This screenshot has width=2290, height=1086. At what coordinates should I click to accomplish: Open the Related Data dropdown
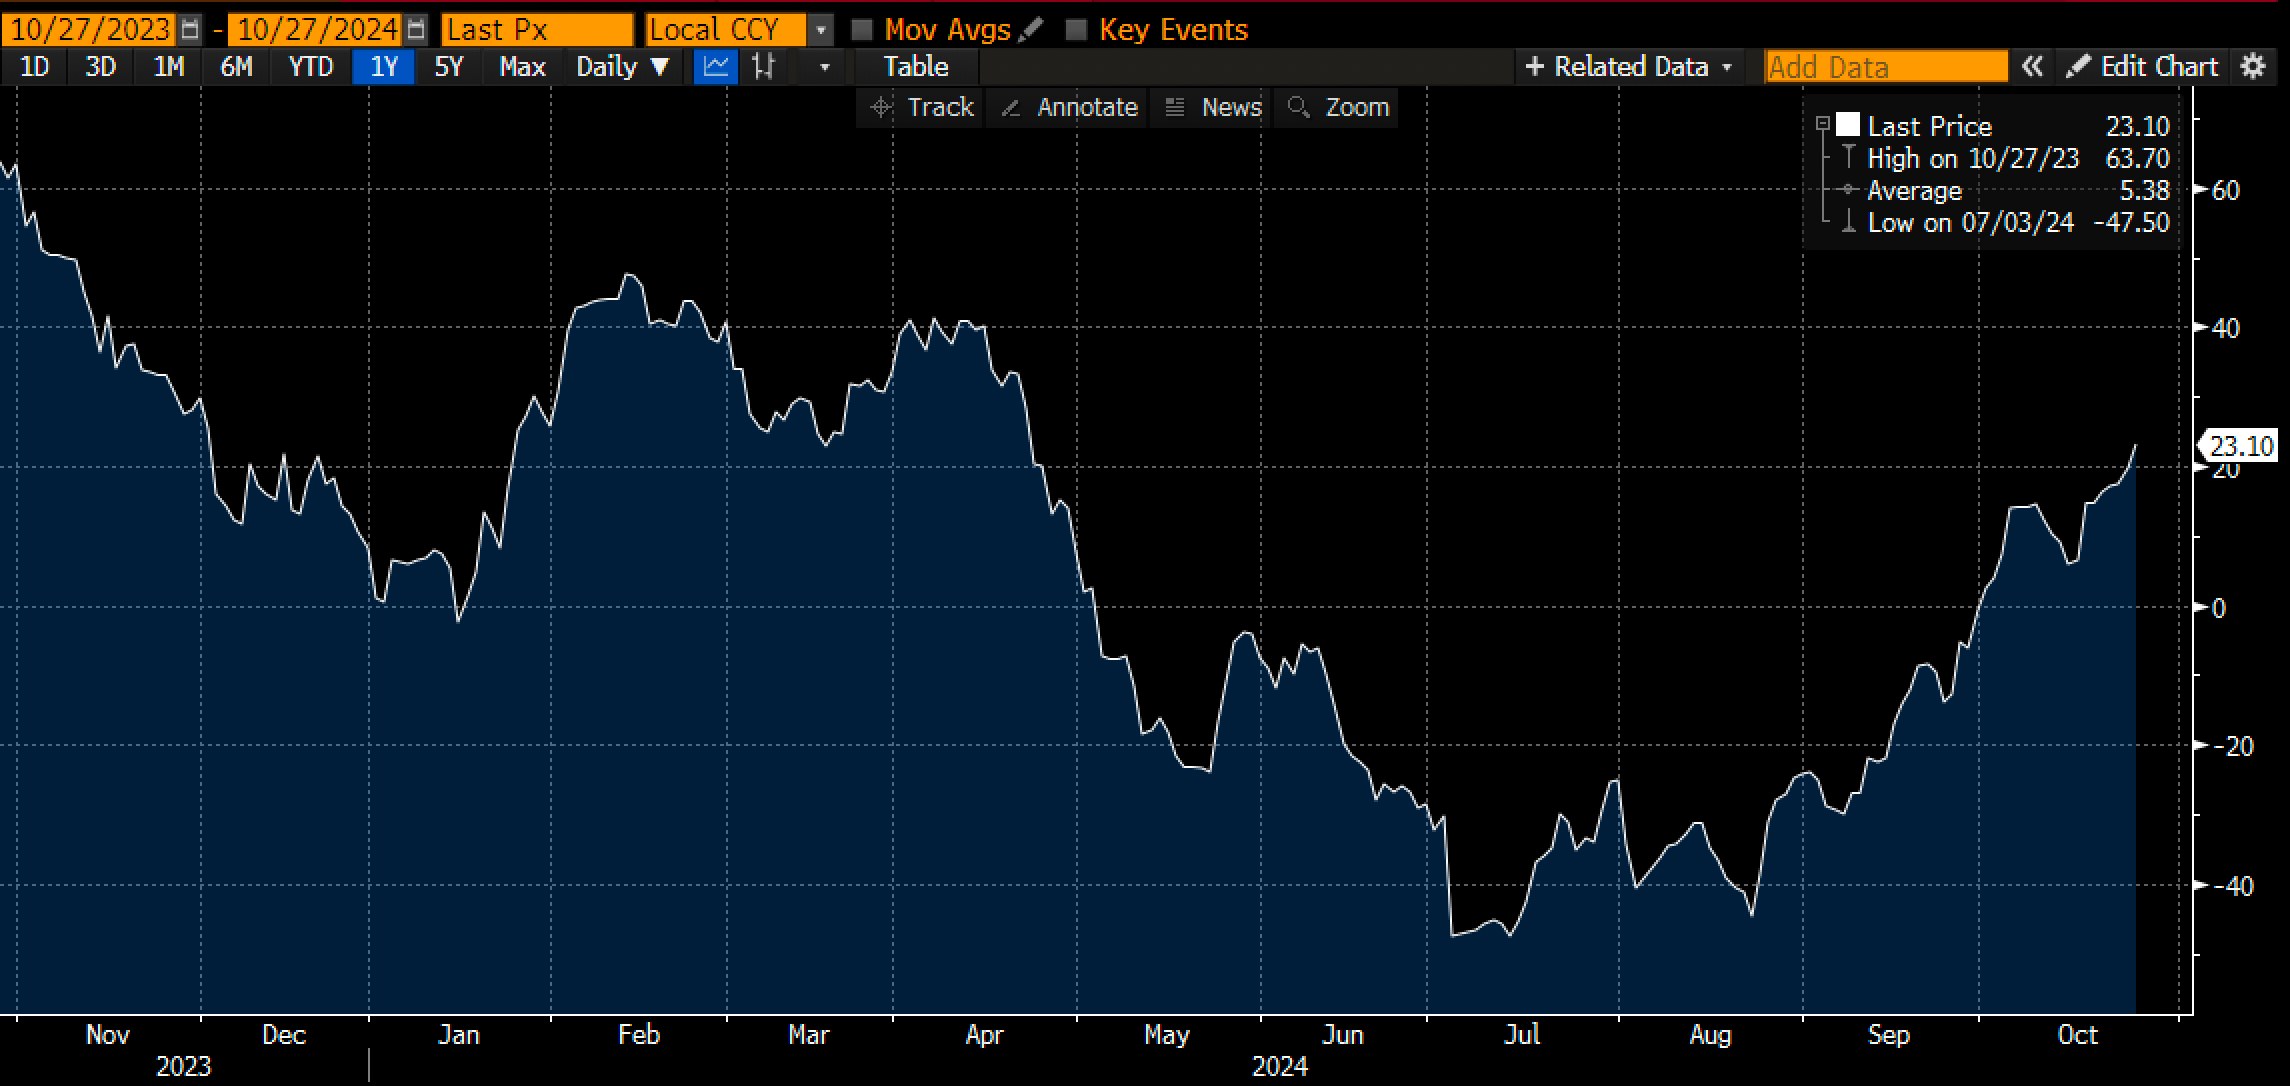pos(1630,67)
